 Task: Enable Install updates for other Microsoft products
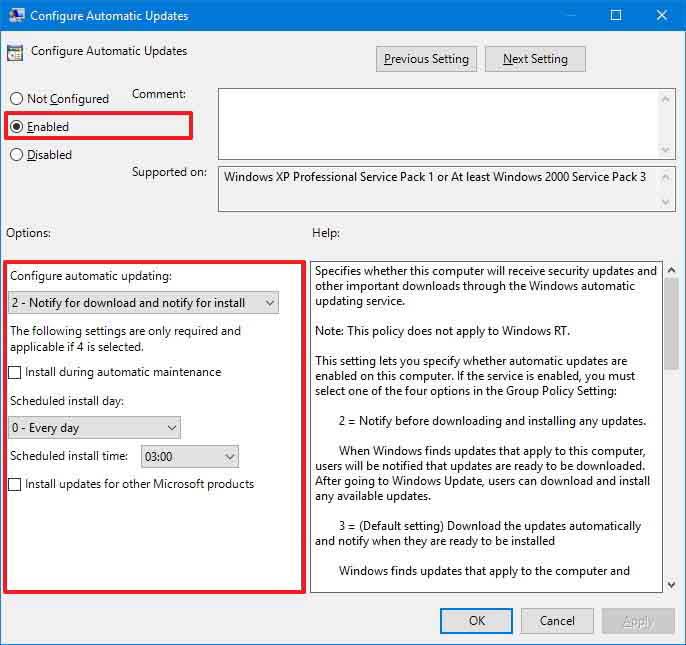(15, 484)
